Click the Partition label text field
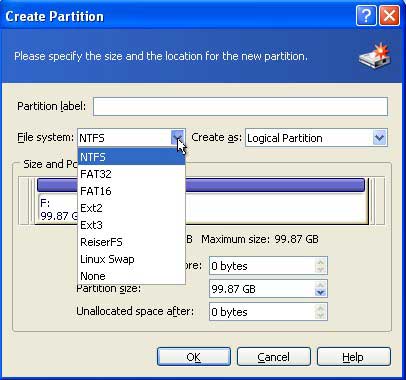 tap(240, 107)
